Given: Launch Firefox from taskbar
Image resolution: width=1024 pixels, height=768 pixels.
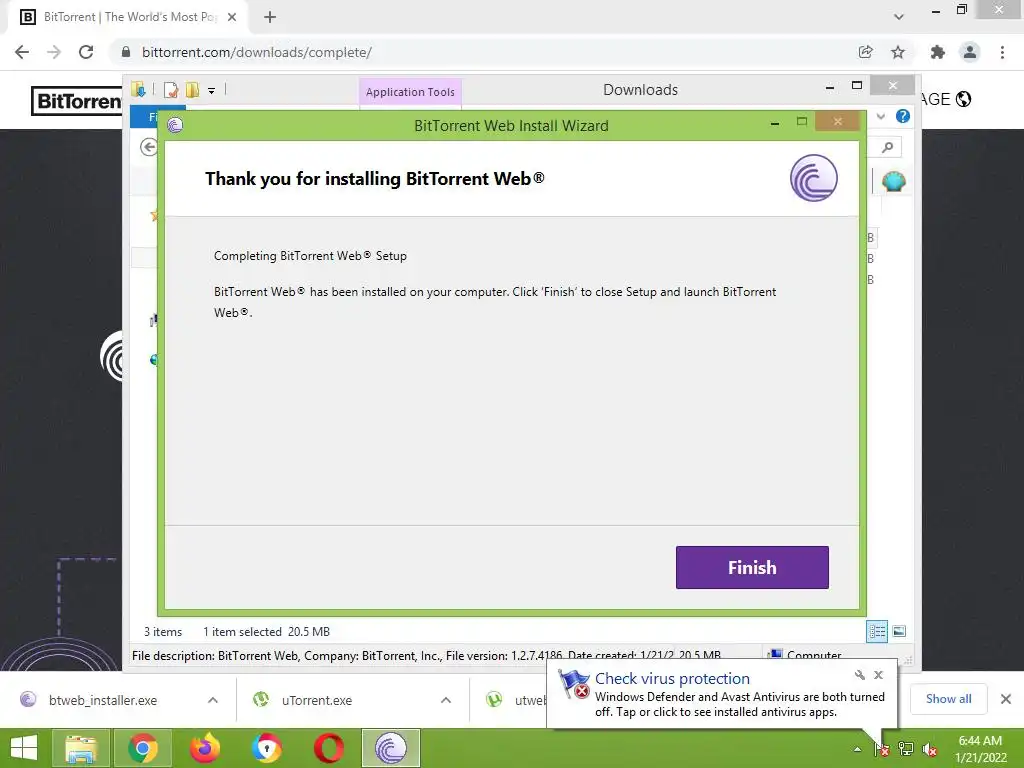Looking at the screenshot, I should (x=204, y=748).
